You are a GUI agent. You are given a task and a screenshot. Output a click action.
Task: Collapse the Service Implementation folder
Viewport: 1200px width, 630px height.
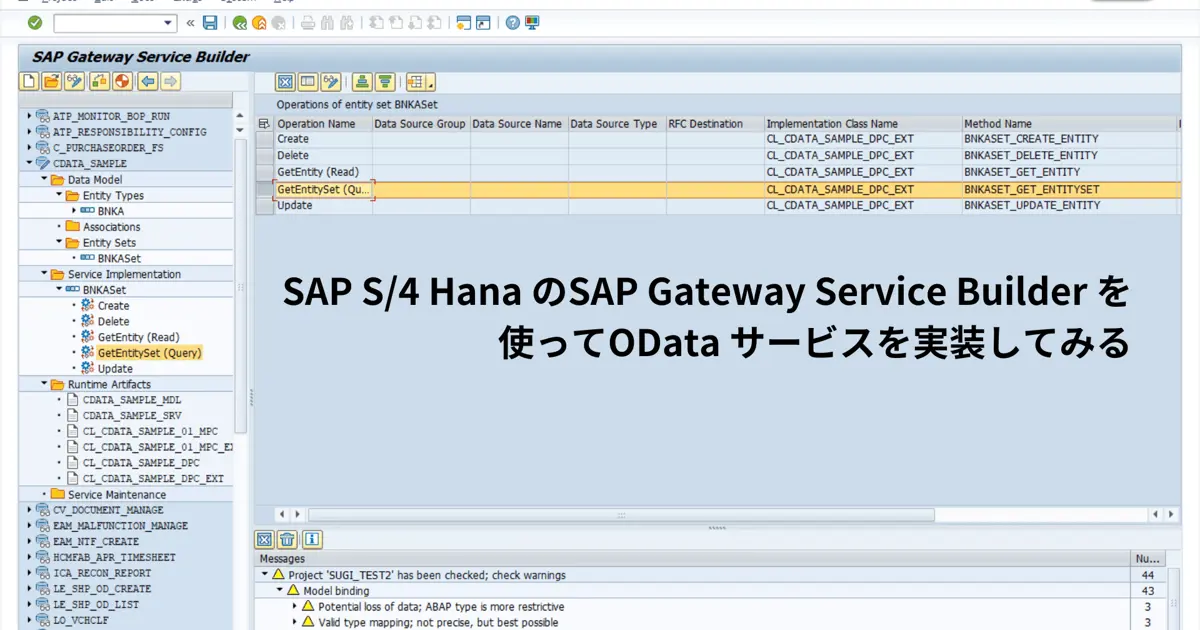coord(45,274)
